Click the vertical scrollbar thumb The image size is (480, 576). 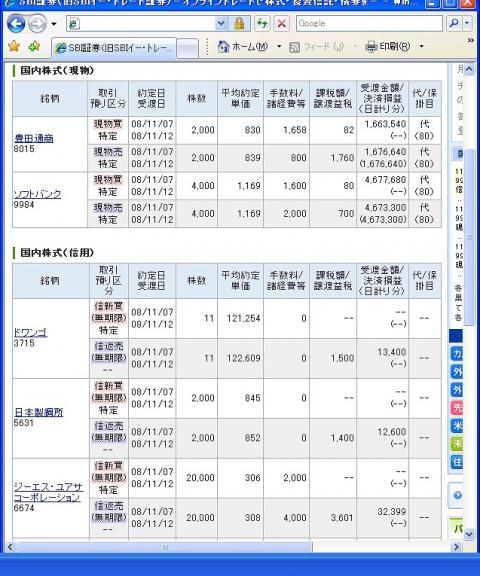click(469, 237)
